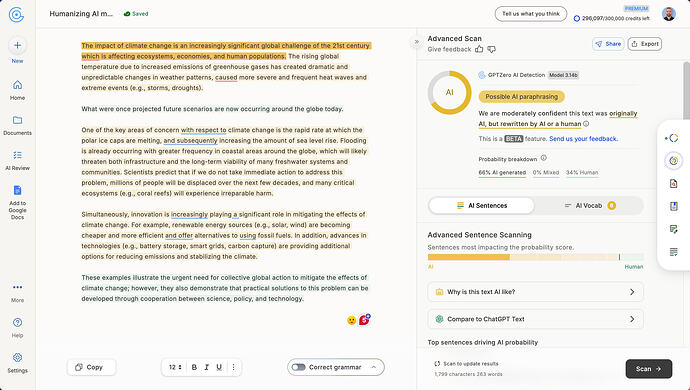
Task: Click the AI-to-Human probability bar
Action: coord(536,257)
